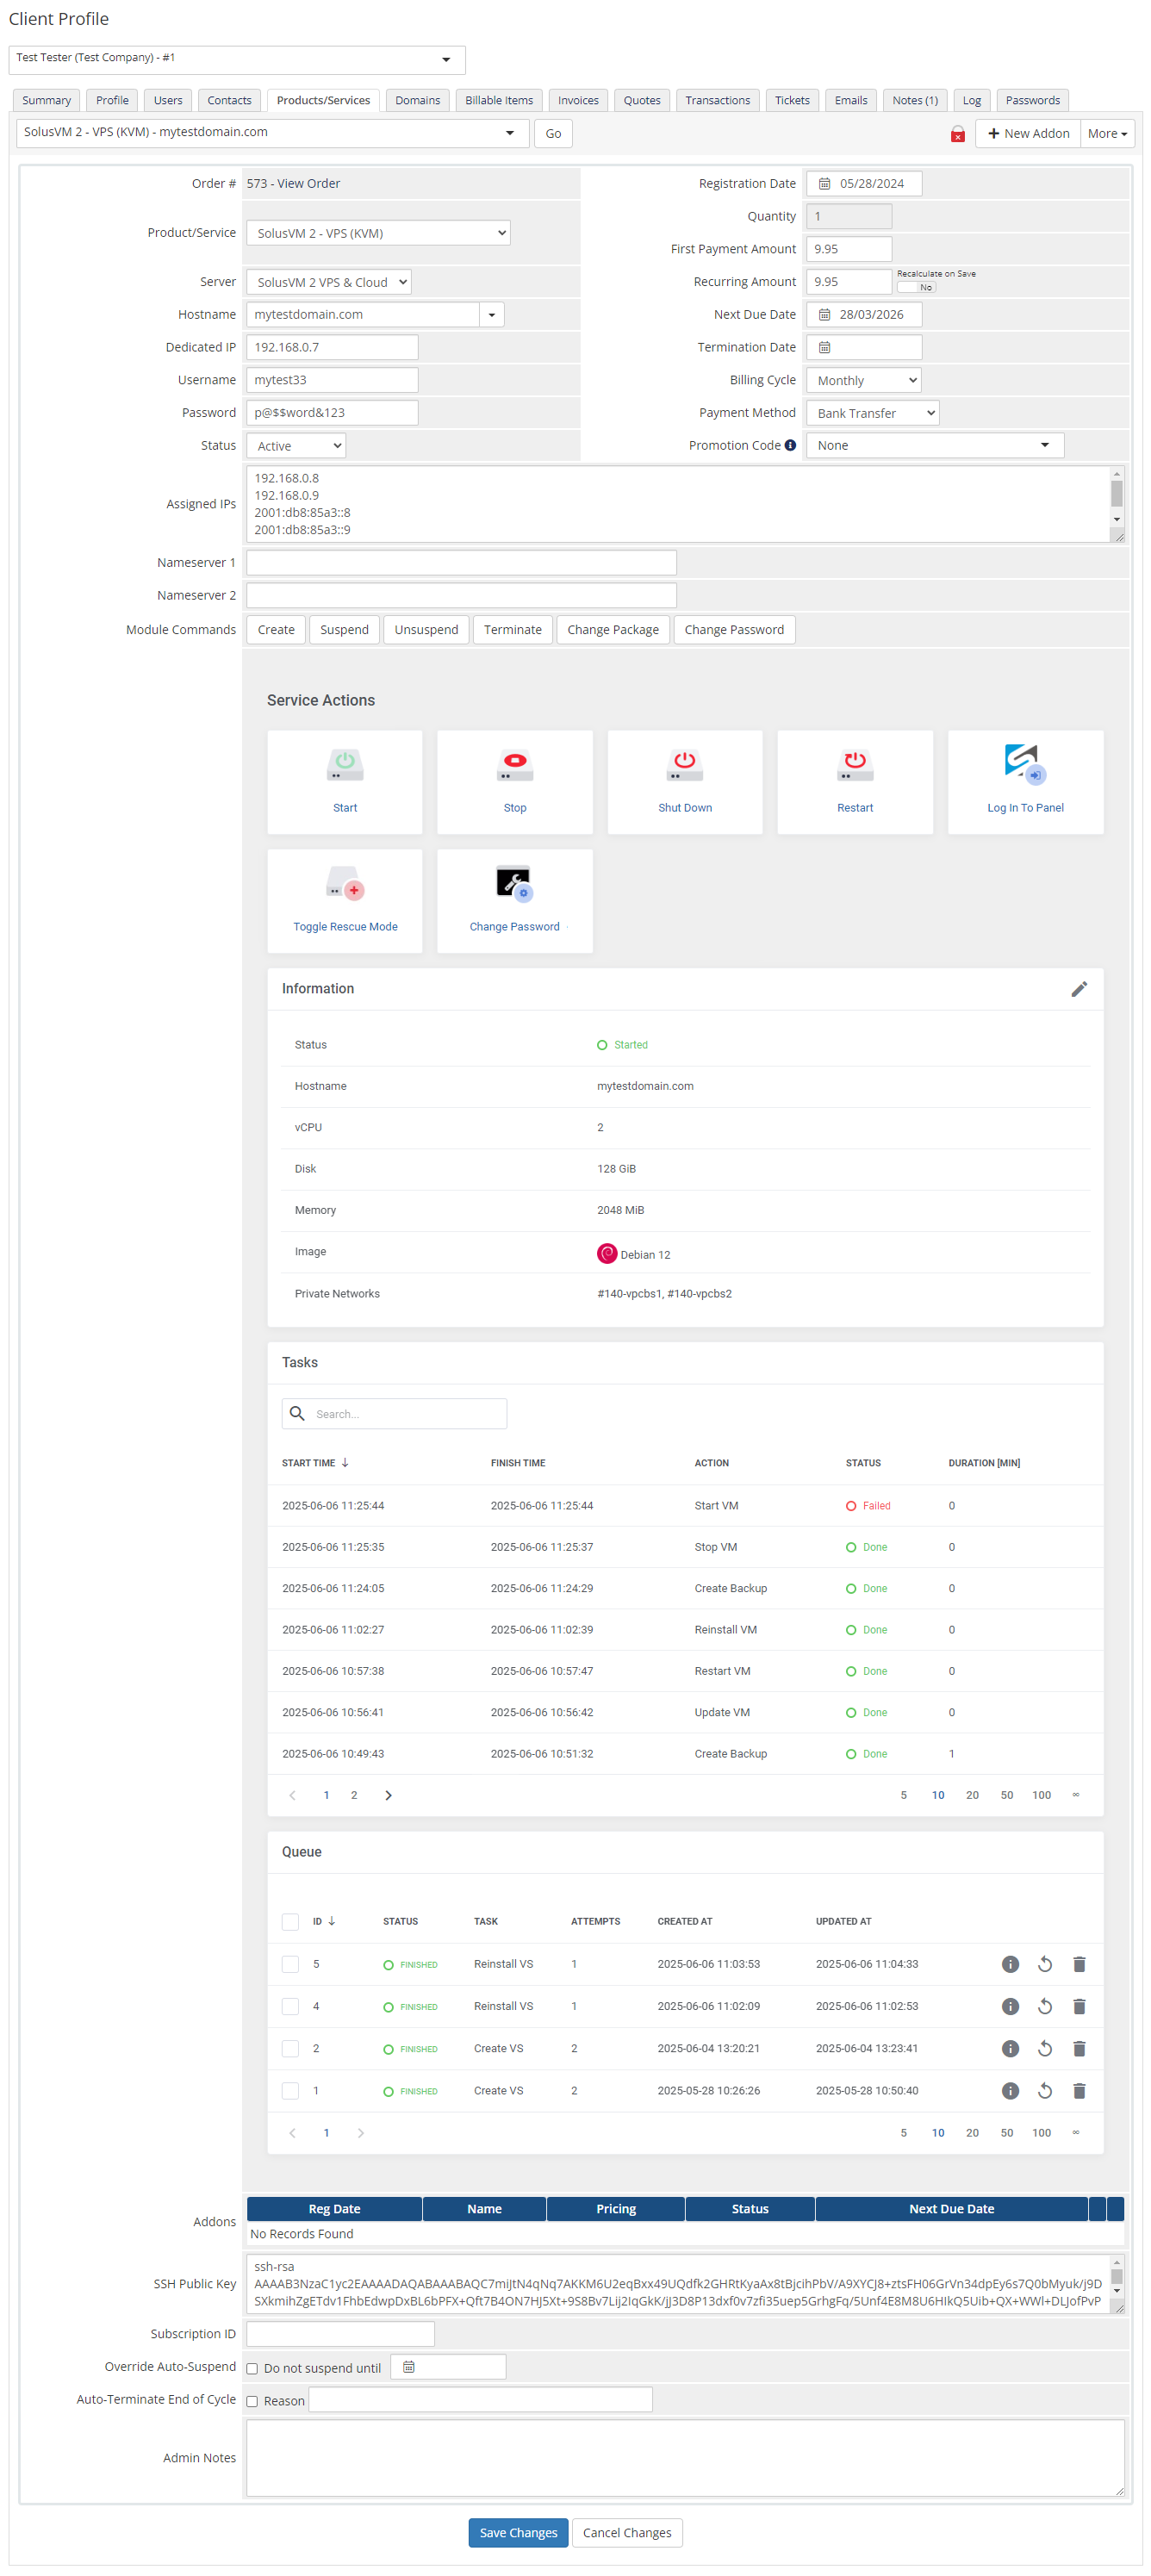
Task: Open the Server dropdown
Action: [x=329, y=282]
